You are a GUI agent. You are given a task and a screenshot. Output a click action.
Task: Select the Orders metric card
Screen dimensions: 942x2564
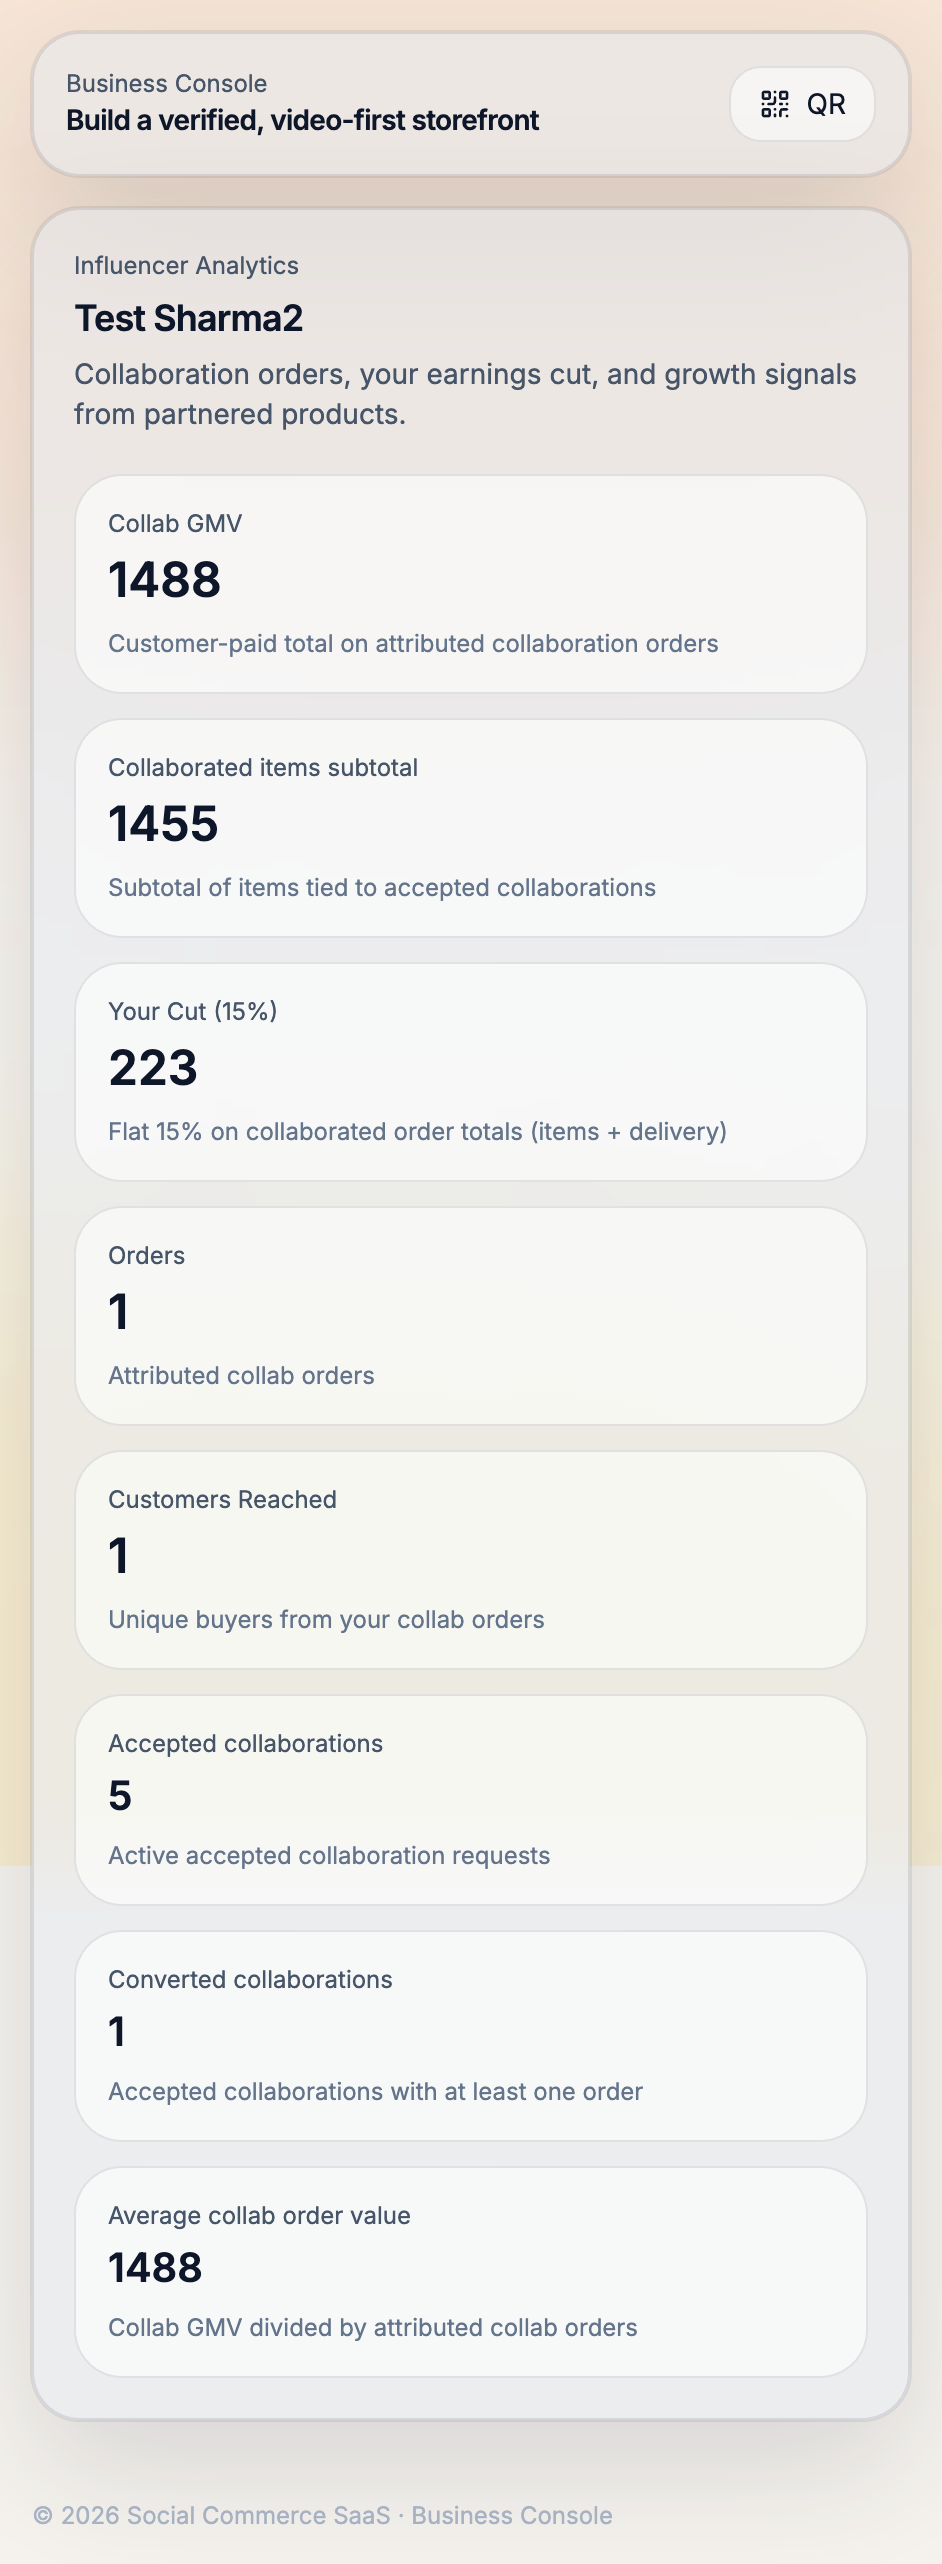pyautogui.click(x=470, y=1316)
